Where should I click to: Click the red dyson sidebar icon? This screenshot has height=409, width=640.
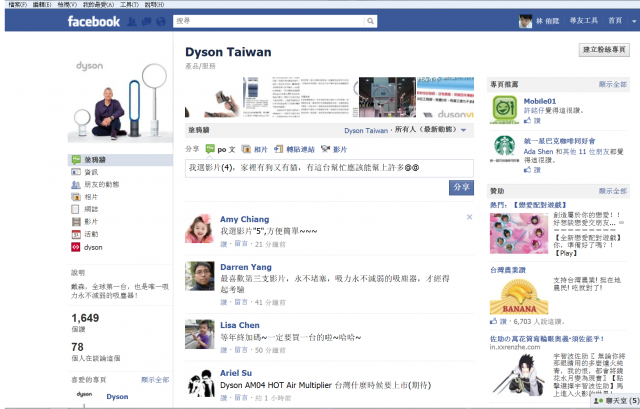pyautogui.click(x=76, y=247)
